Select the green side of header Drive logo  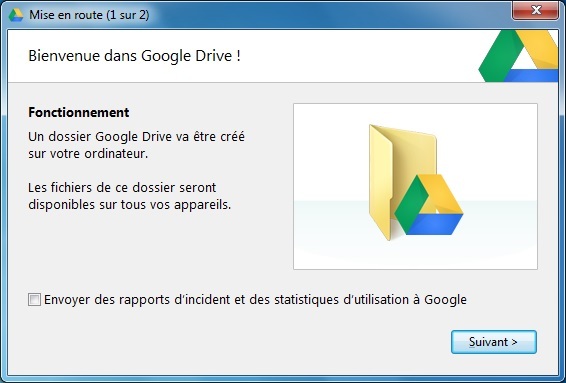[498, 57]
